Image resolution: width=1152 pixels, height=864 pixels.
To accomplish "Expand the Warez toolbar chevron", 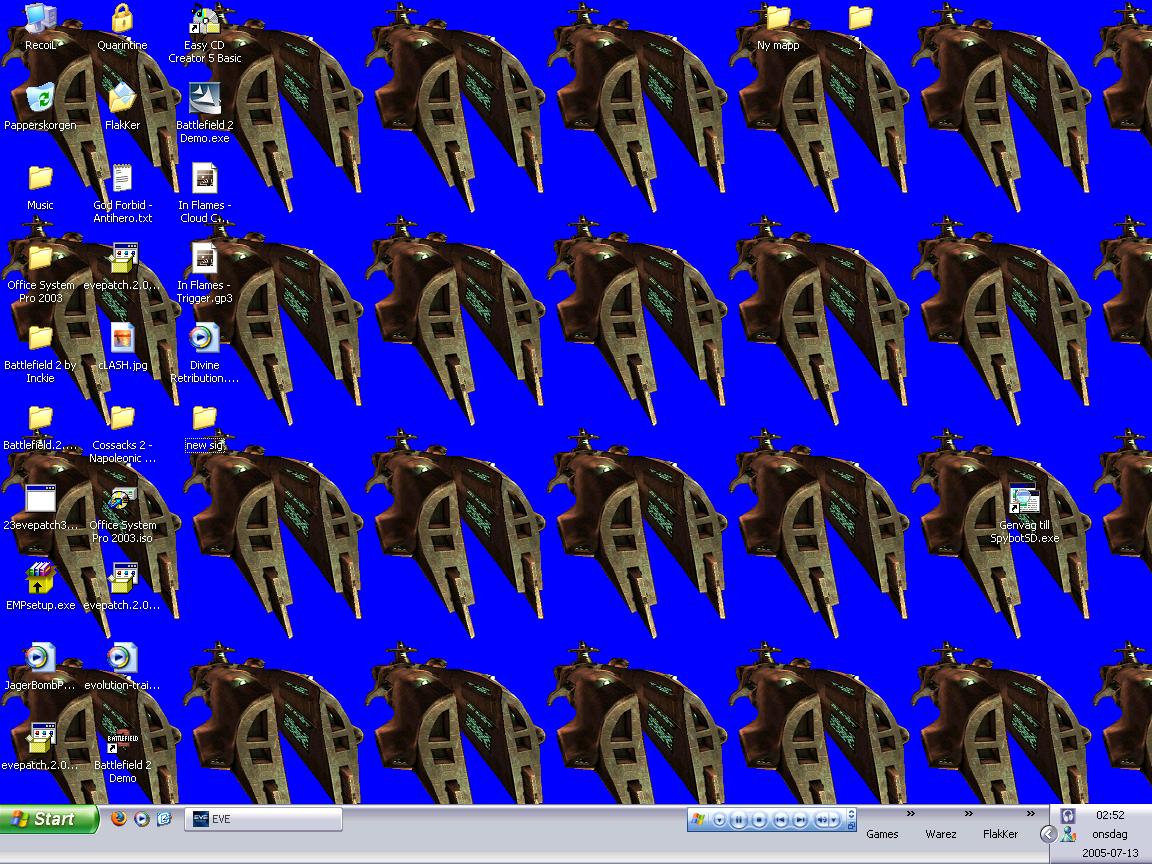I will click(x=968, y=813).
